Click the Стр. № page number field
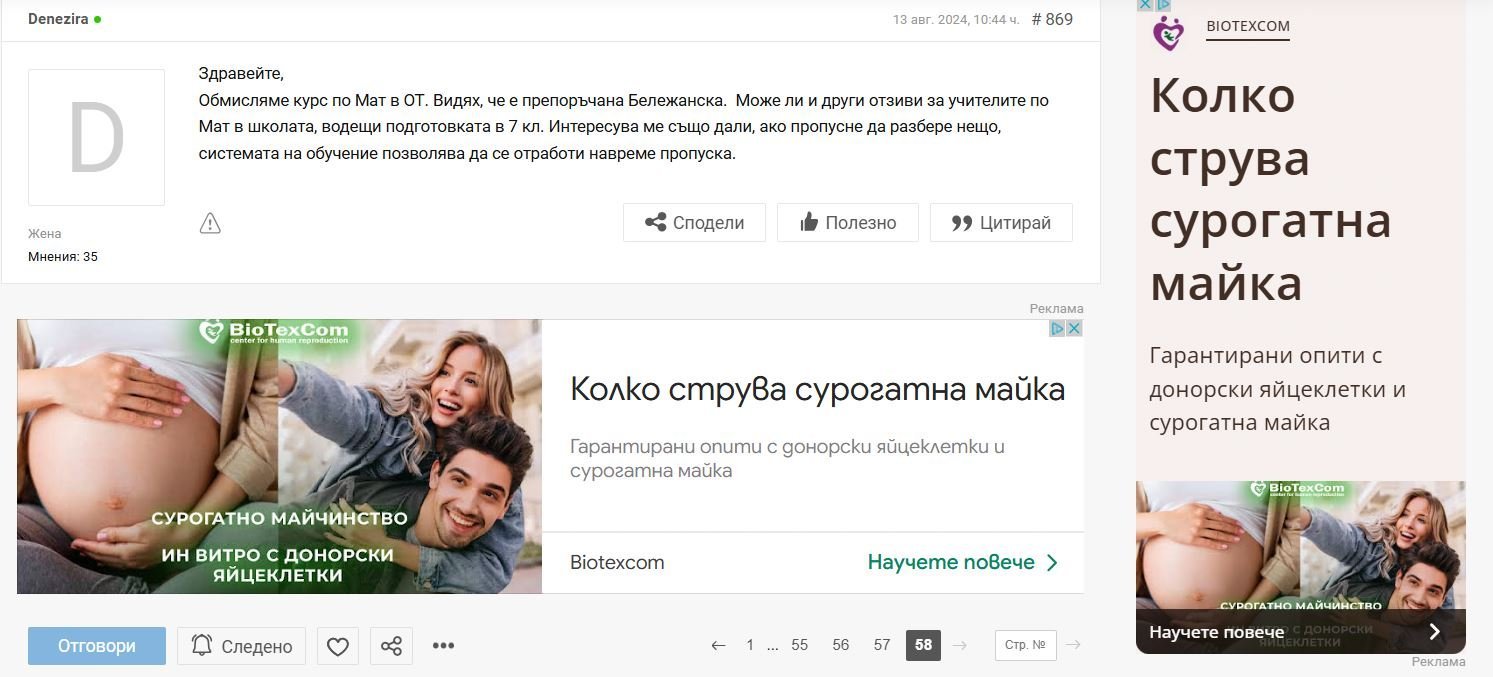 pos(1025,646)
